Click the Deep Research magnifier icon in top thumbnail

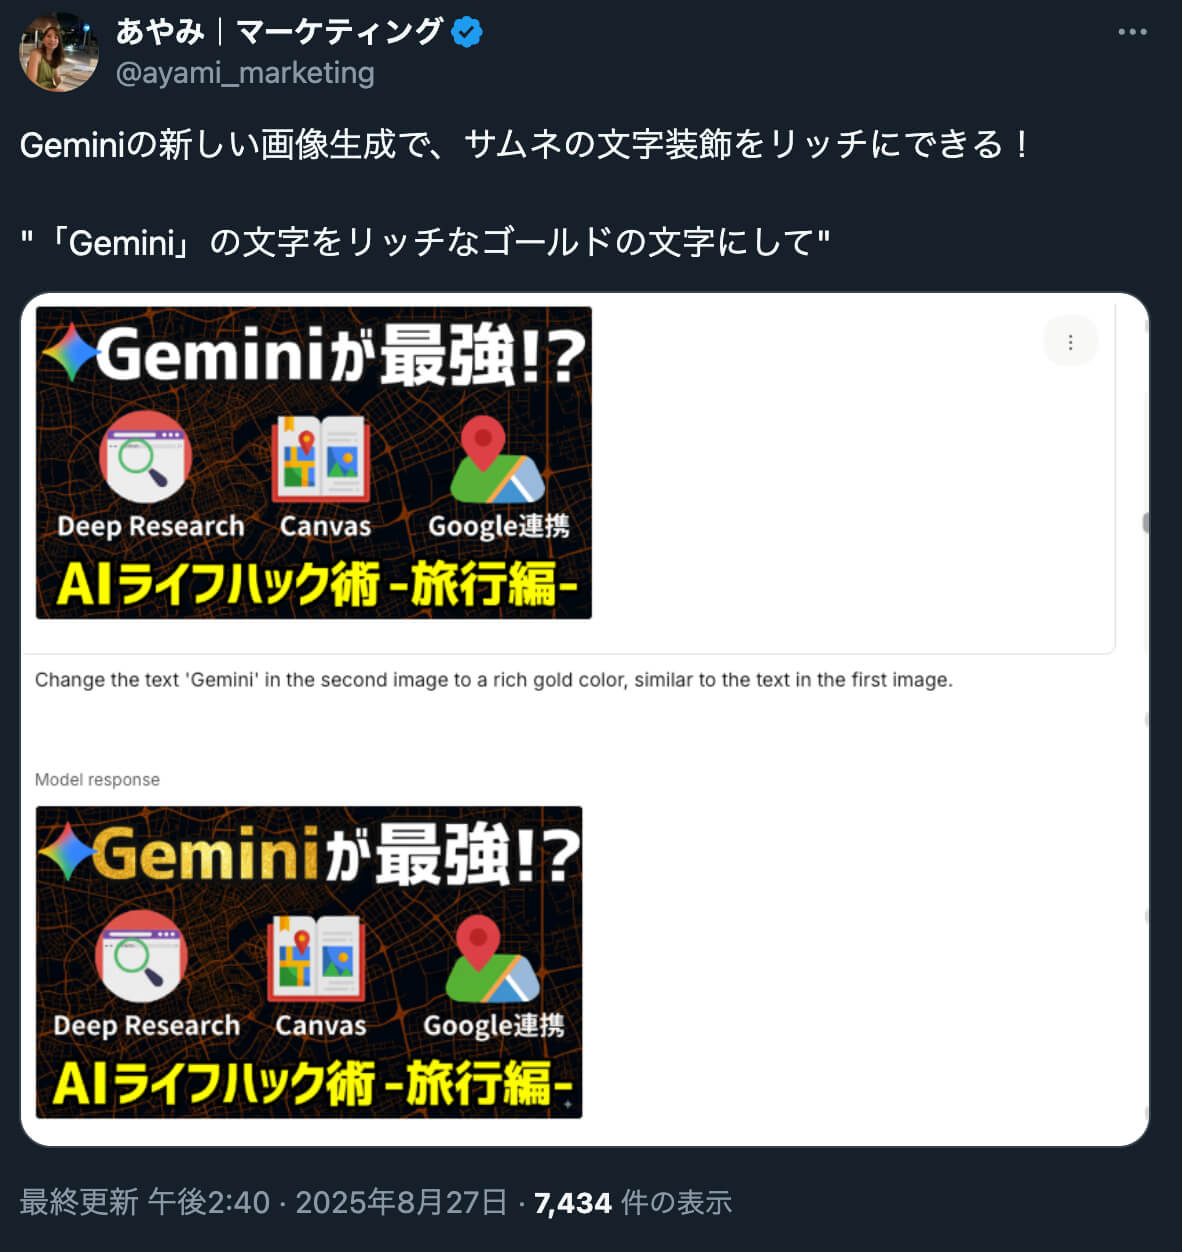click(x=145, y=456)
